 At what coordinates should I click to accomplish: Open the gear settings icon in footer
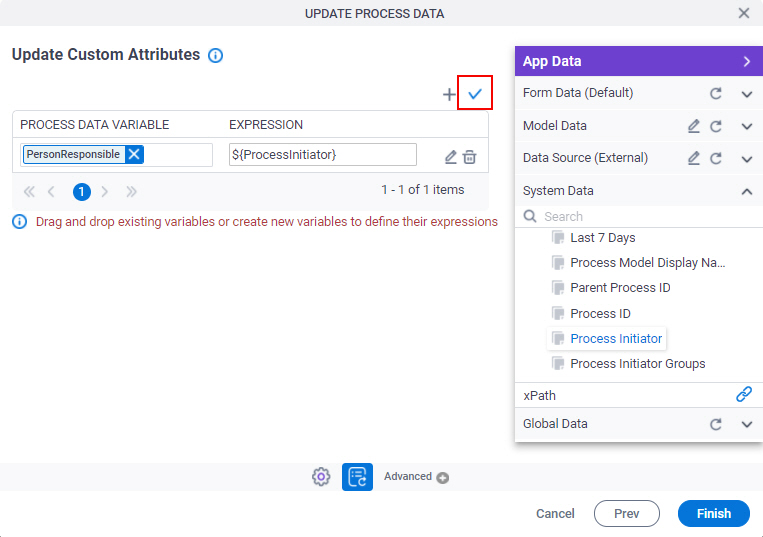tap(321, 477)
